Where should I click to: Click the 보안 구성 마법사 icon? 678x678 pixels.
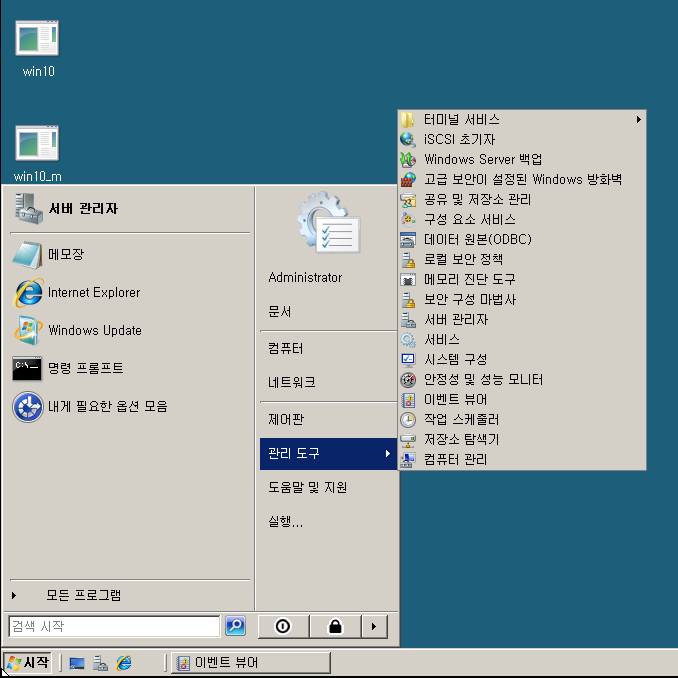pos(408,299)
